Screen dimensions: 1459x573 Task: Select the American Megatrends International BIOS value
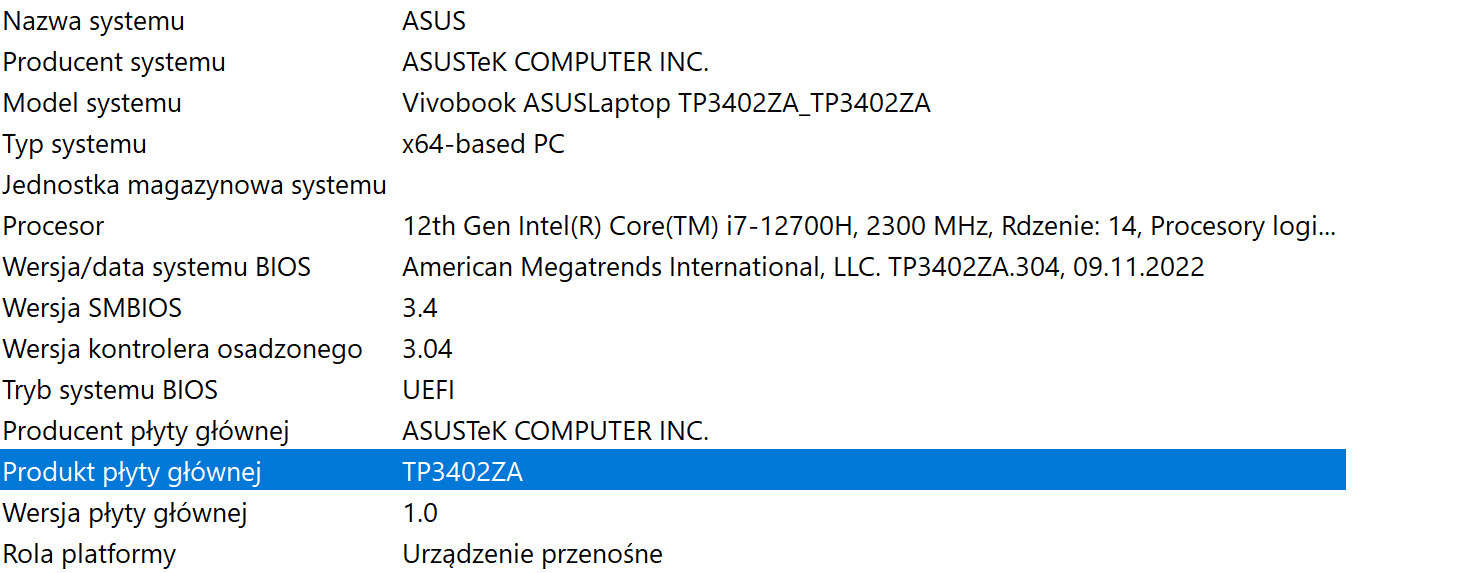[x=803, y=267]
